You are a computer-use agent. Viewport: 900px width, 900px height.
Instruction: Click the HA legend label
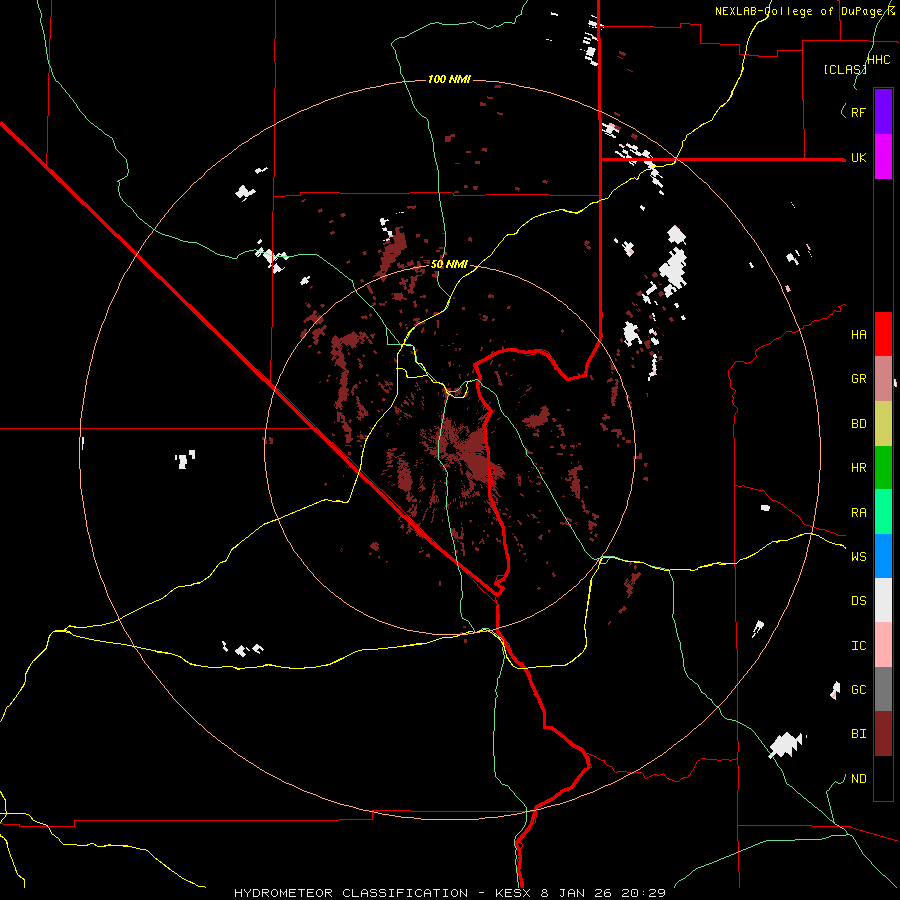[859, 335]
